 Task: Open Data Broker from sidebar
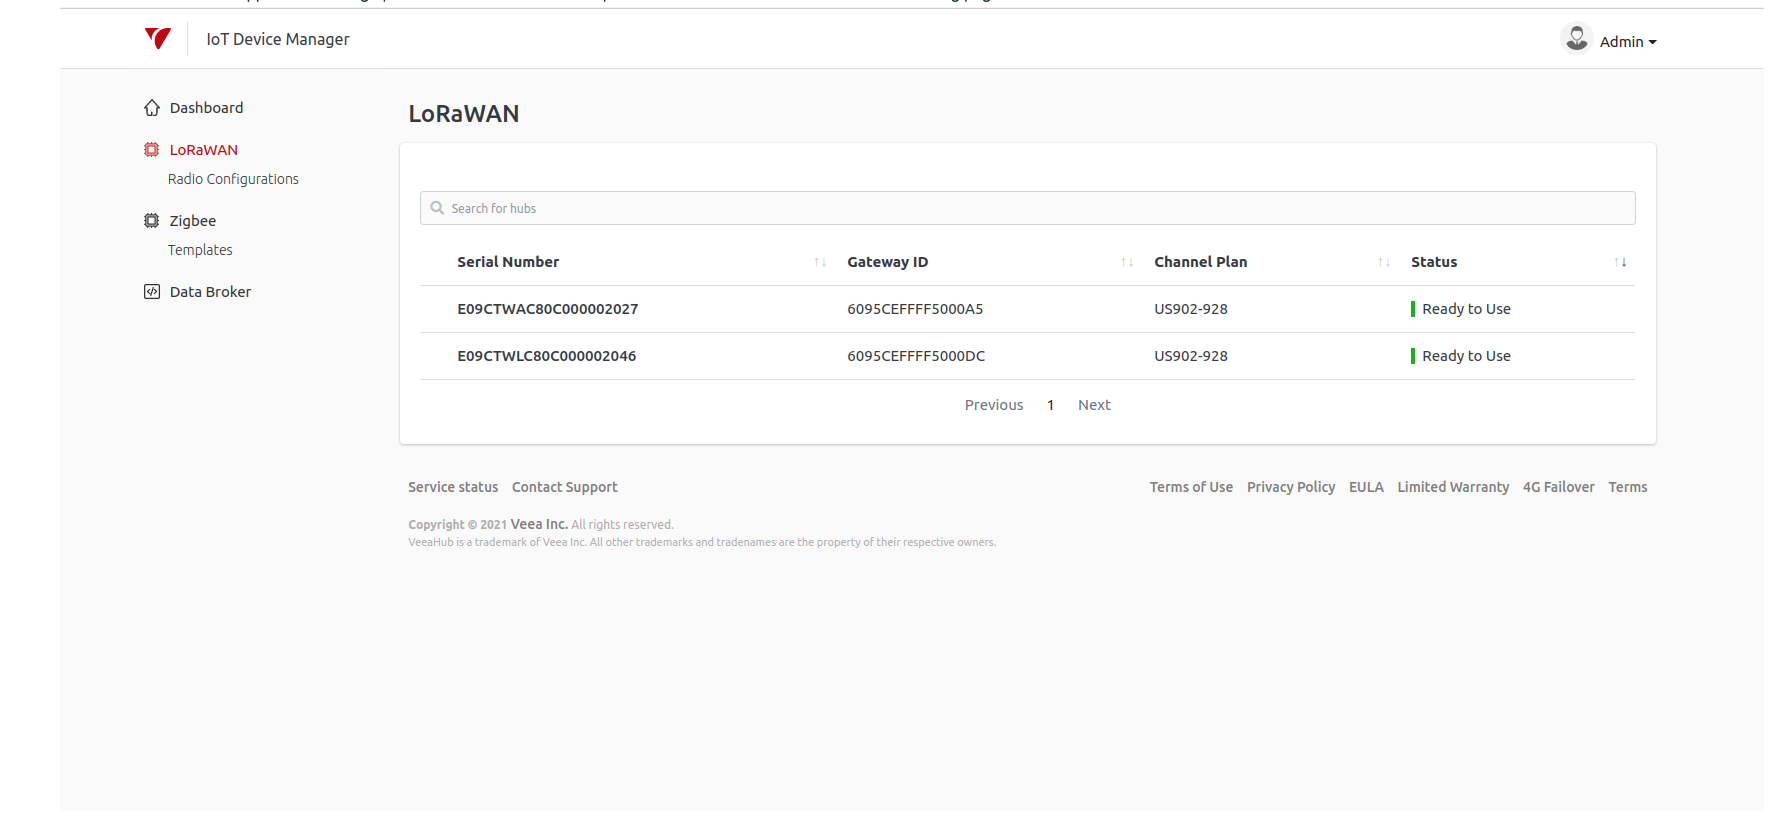point(210,292)
